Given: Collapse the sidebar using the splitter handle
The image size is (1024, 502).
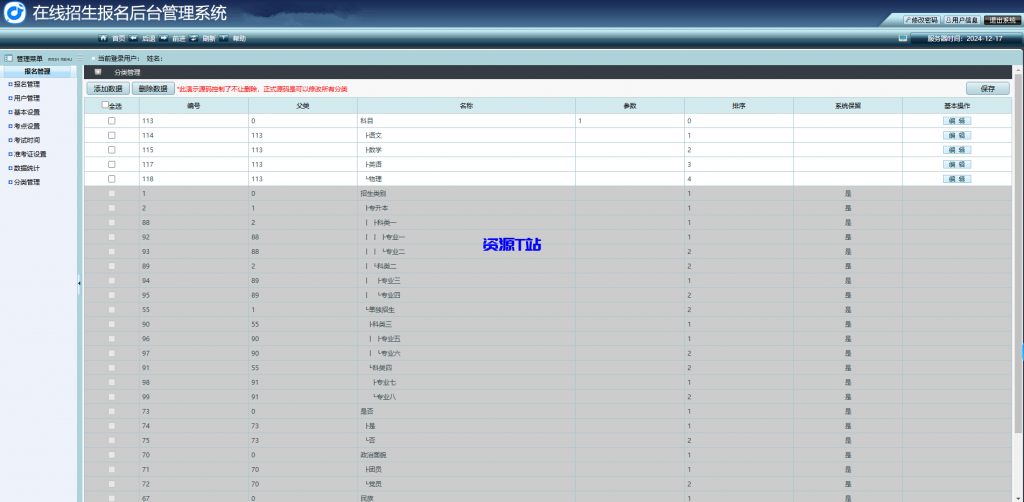Looking at the screenshot, I should point(79,284).
